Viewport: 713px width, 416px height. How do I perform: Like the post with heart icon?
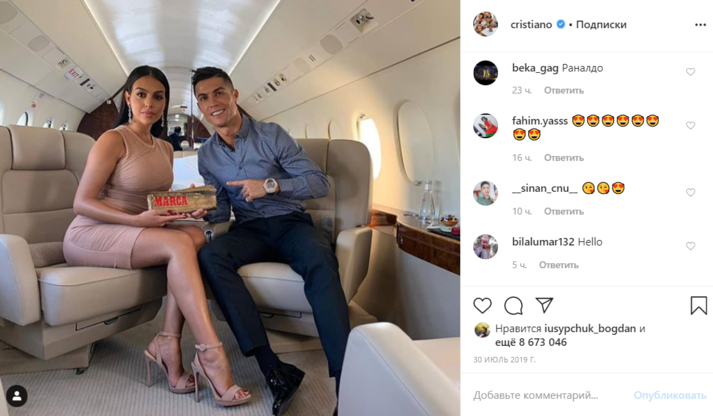coord(482,306)
